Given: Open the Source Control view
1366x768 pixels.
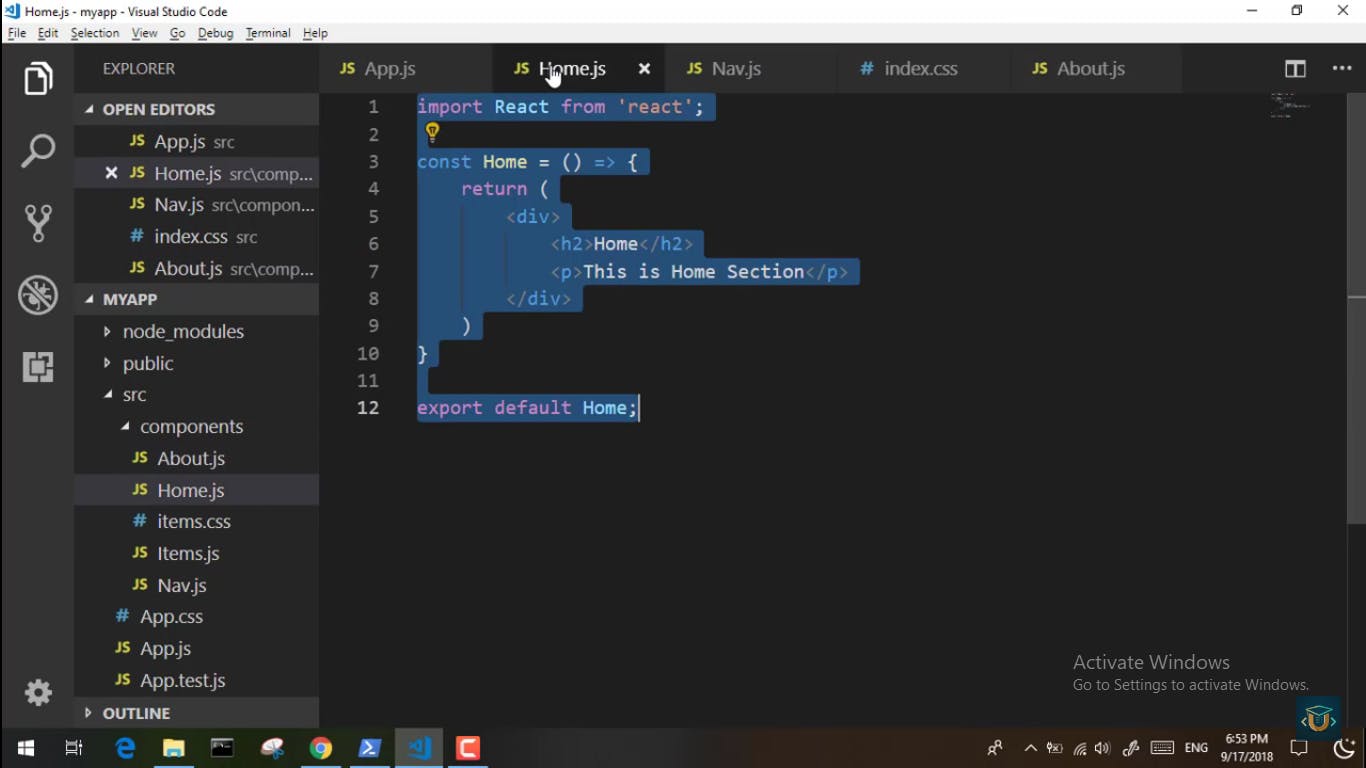Looking at the screenshot, I should tap(38, 223).
